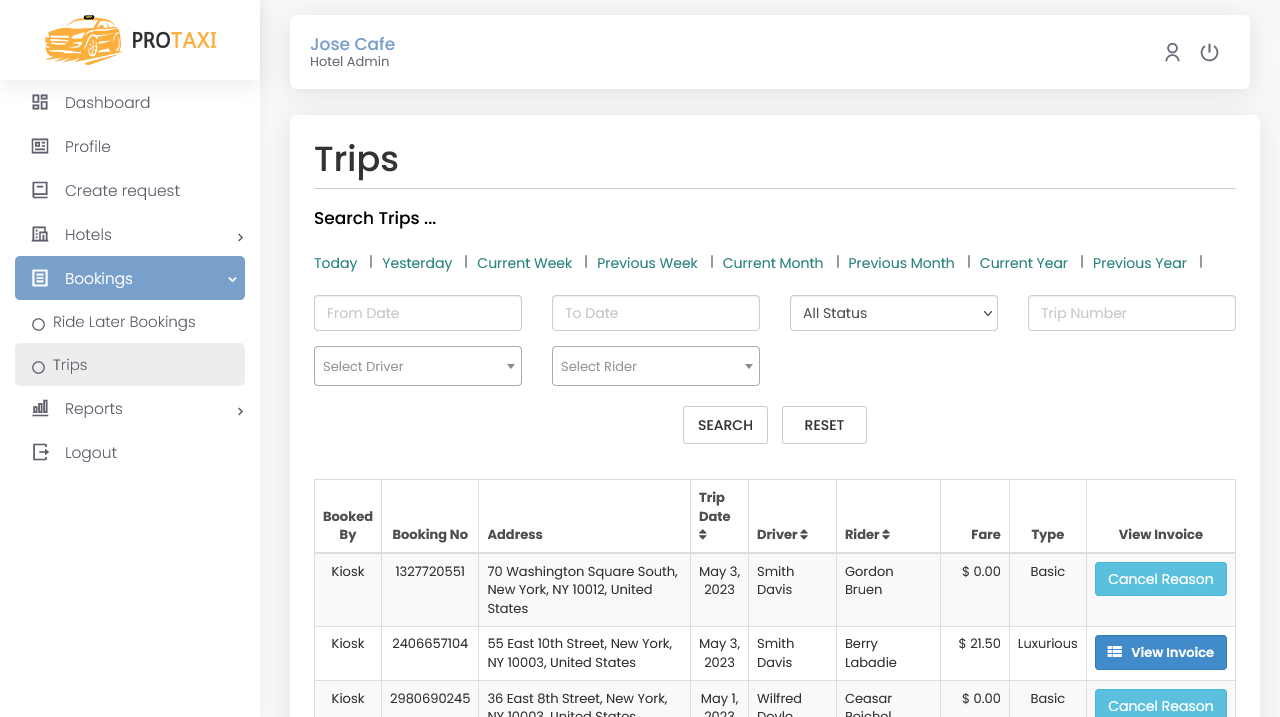
Task: Filter trips by Current Week
Action: (525, 263)
